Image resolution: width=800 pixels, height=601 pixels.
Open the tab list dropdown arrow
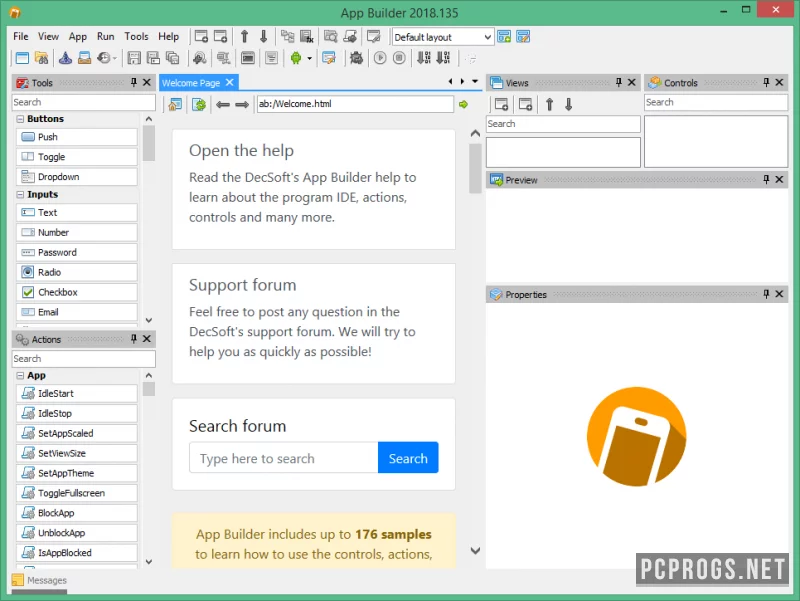pyautogui.click(x=475, y=82)
